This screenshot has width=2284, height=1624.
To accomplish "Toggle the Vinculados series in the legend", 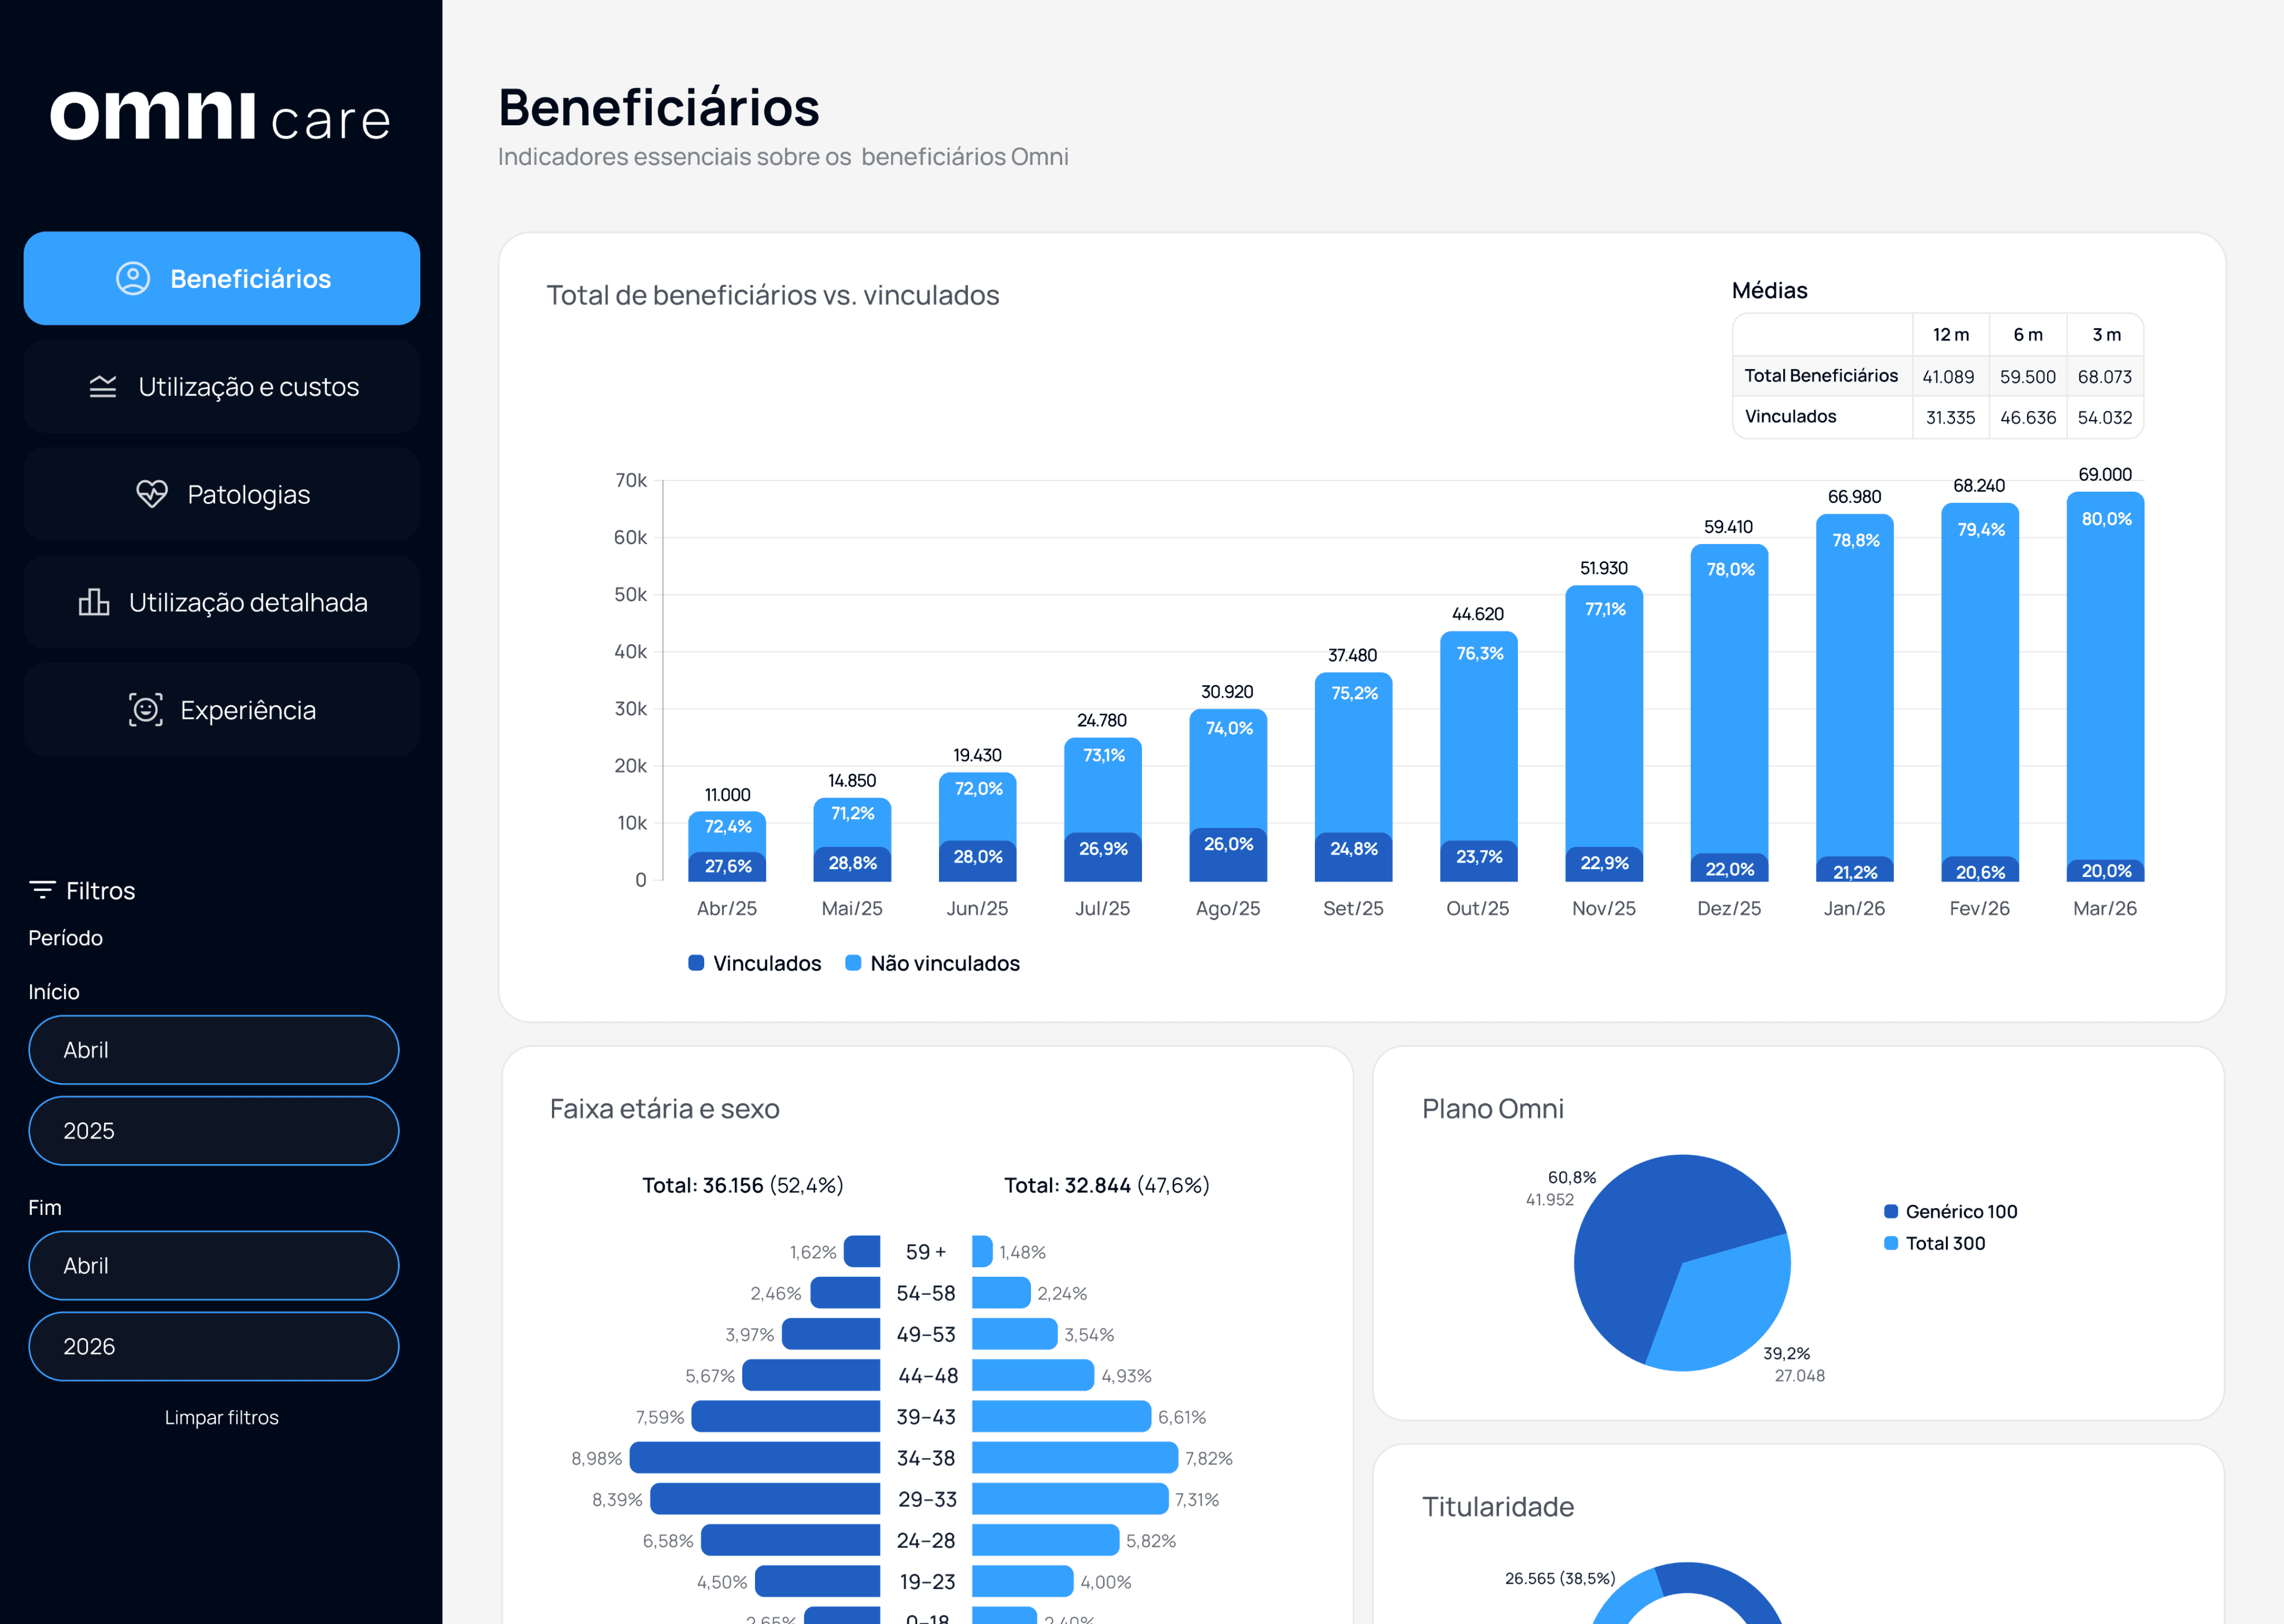I will (x=767, y=963).
